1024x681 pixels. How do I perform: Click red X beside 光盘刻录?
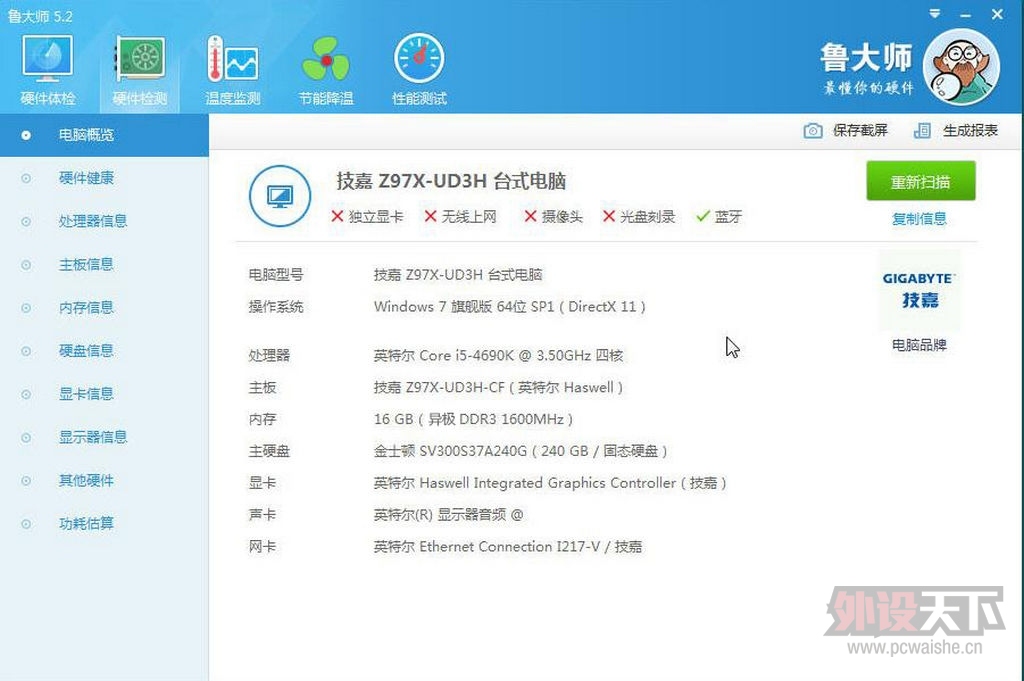click(x=609, y=216)
